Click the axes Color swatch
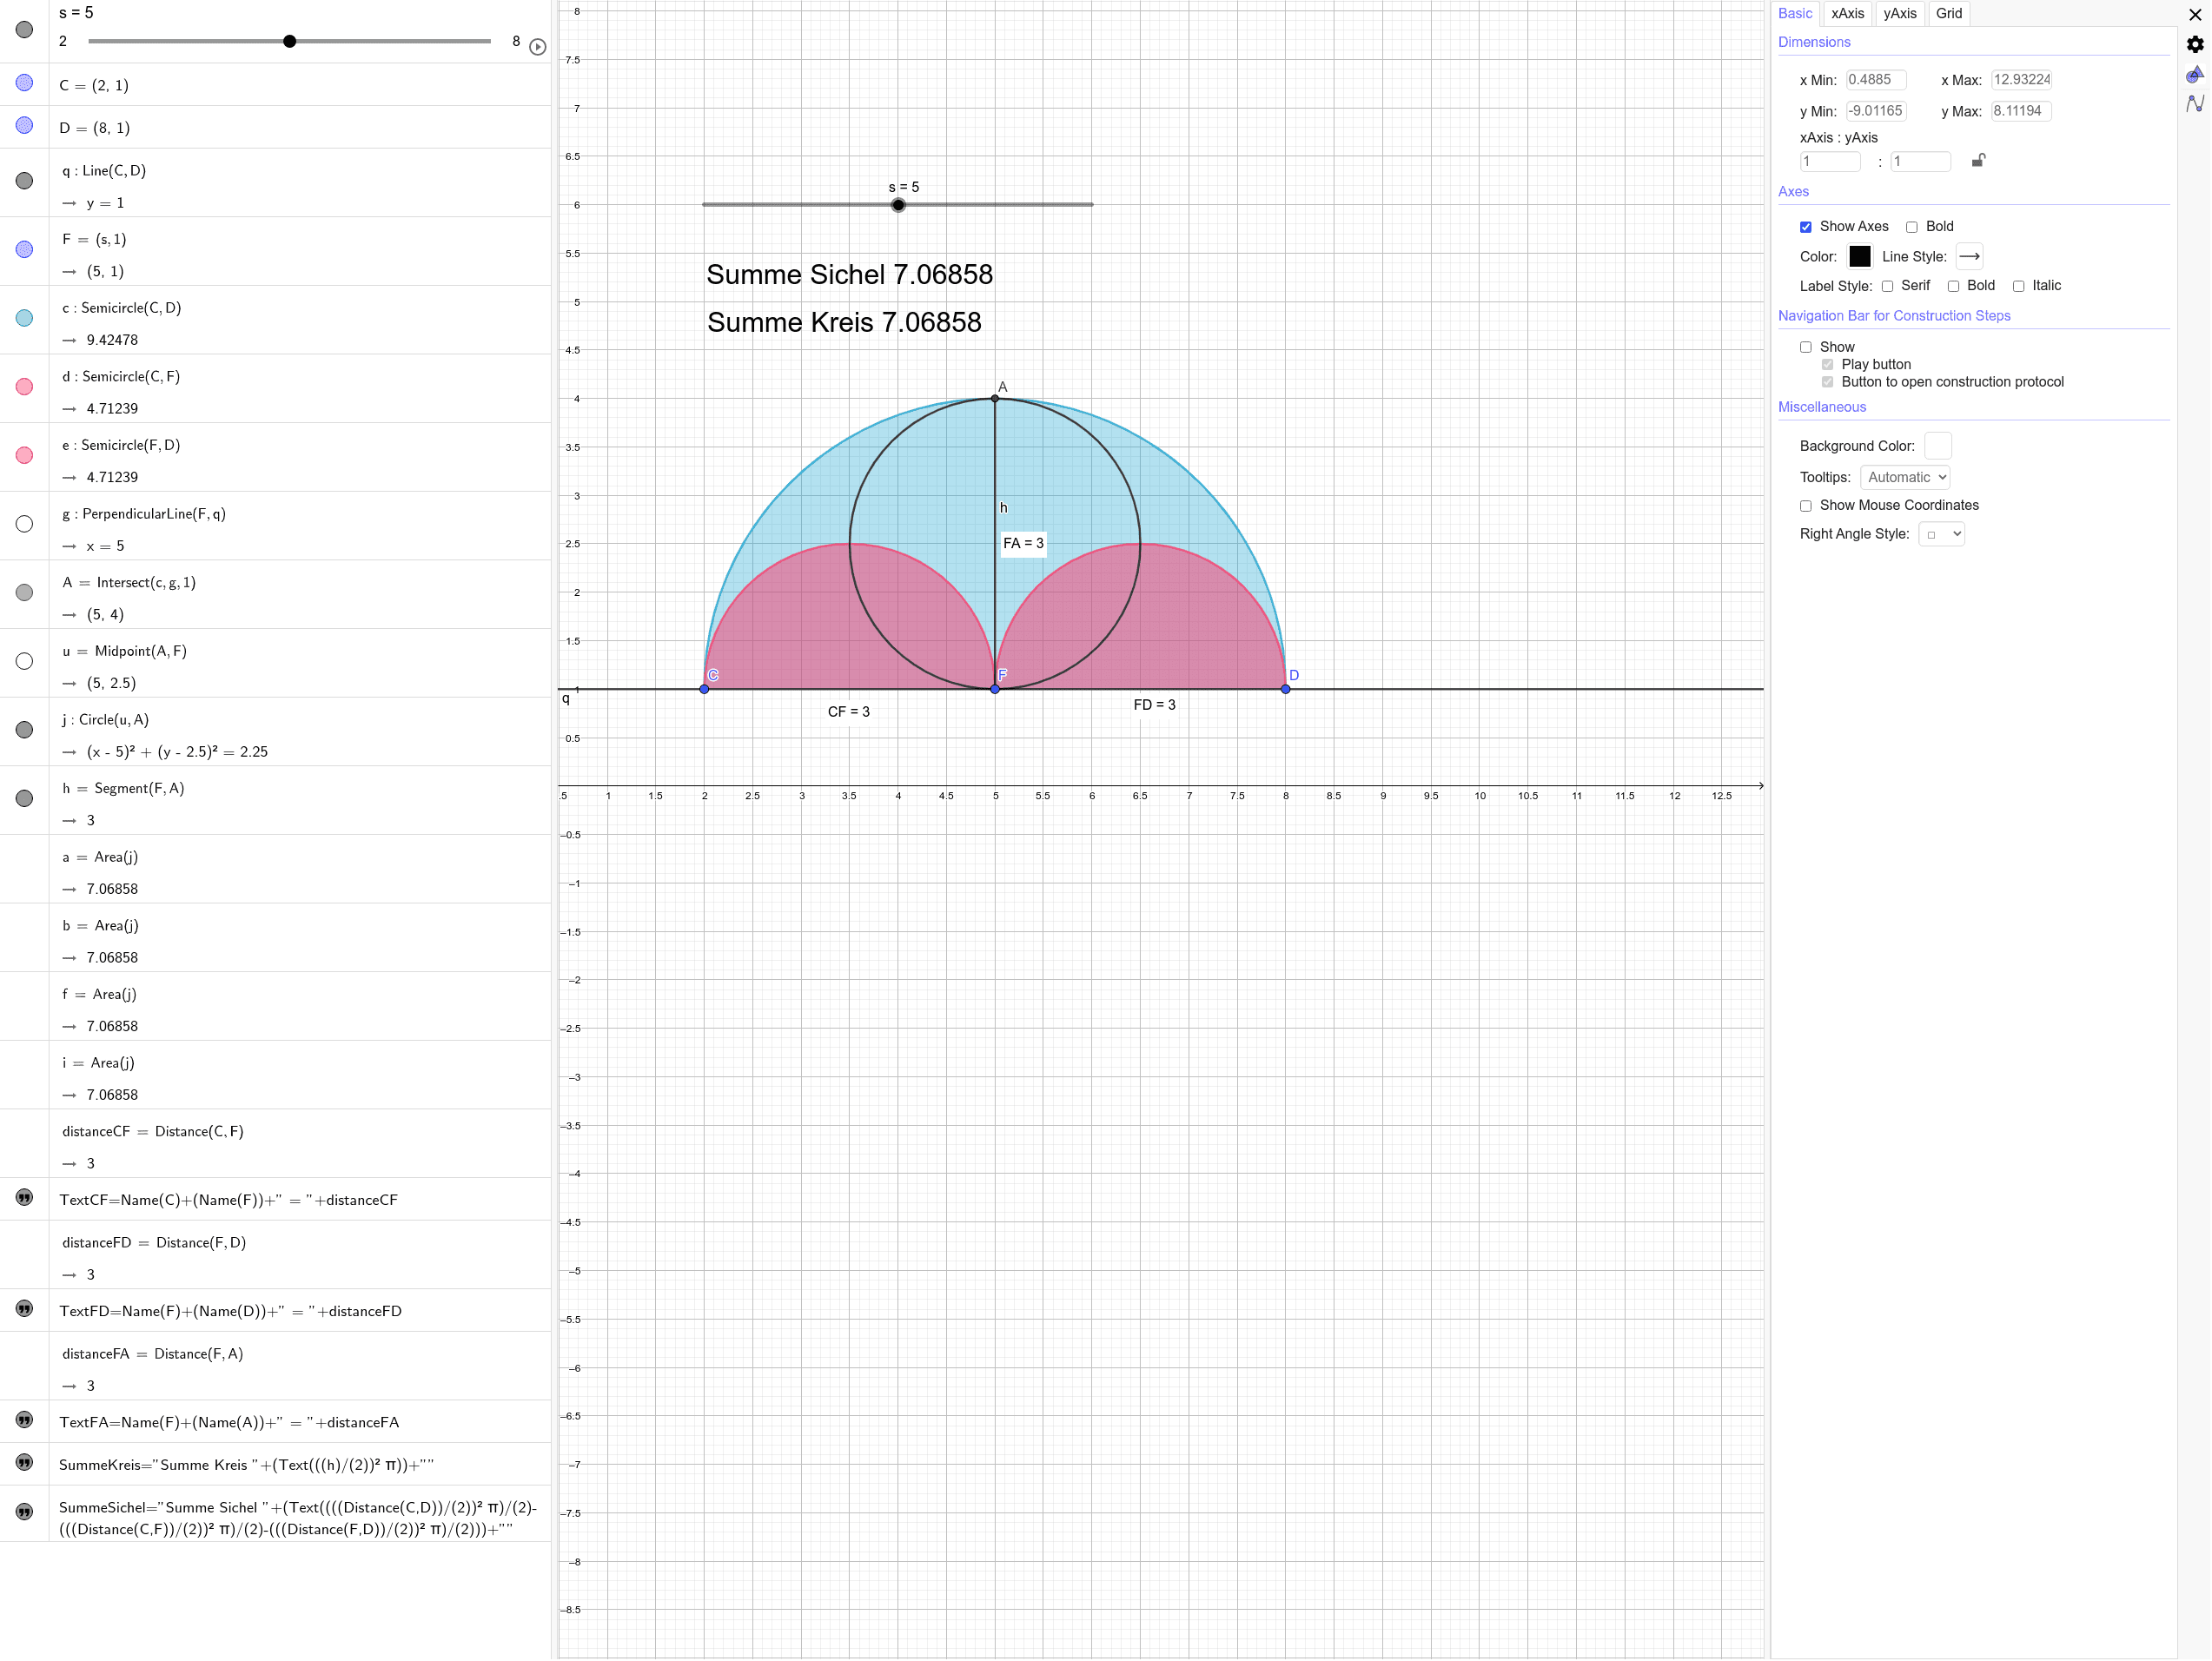The height and width of the screenshot is (1661, 2212). [x=1859, y=256]
